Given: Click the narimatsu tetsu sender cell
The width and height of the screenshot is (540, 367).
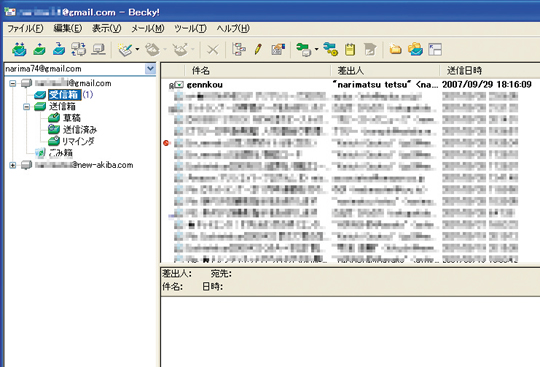Looking at the screenshot, I should (385, 84).
